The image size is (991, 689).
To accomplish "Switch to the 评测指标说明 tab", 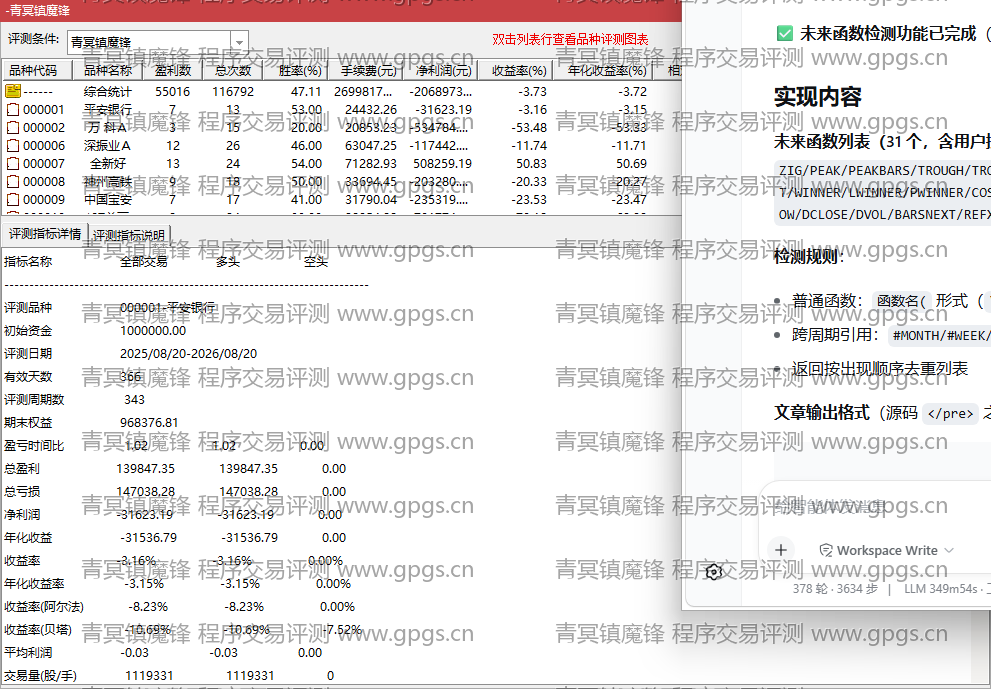I will click(129, 235).
